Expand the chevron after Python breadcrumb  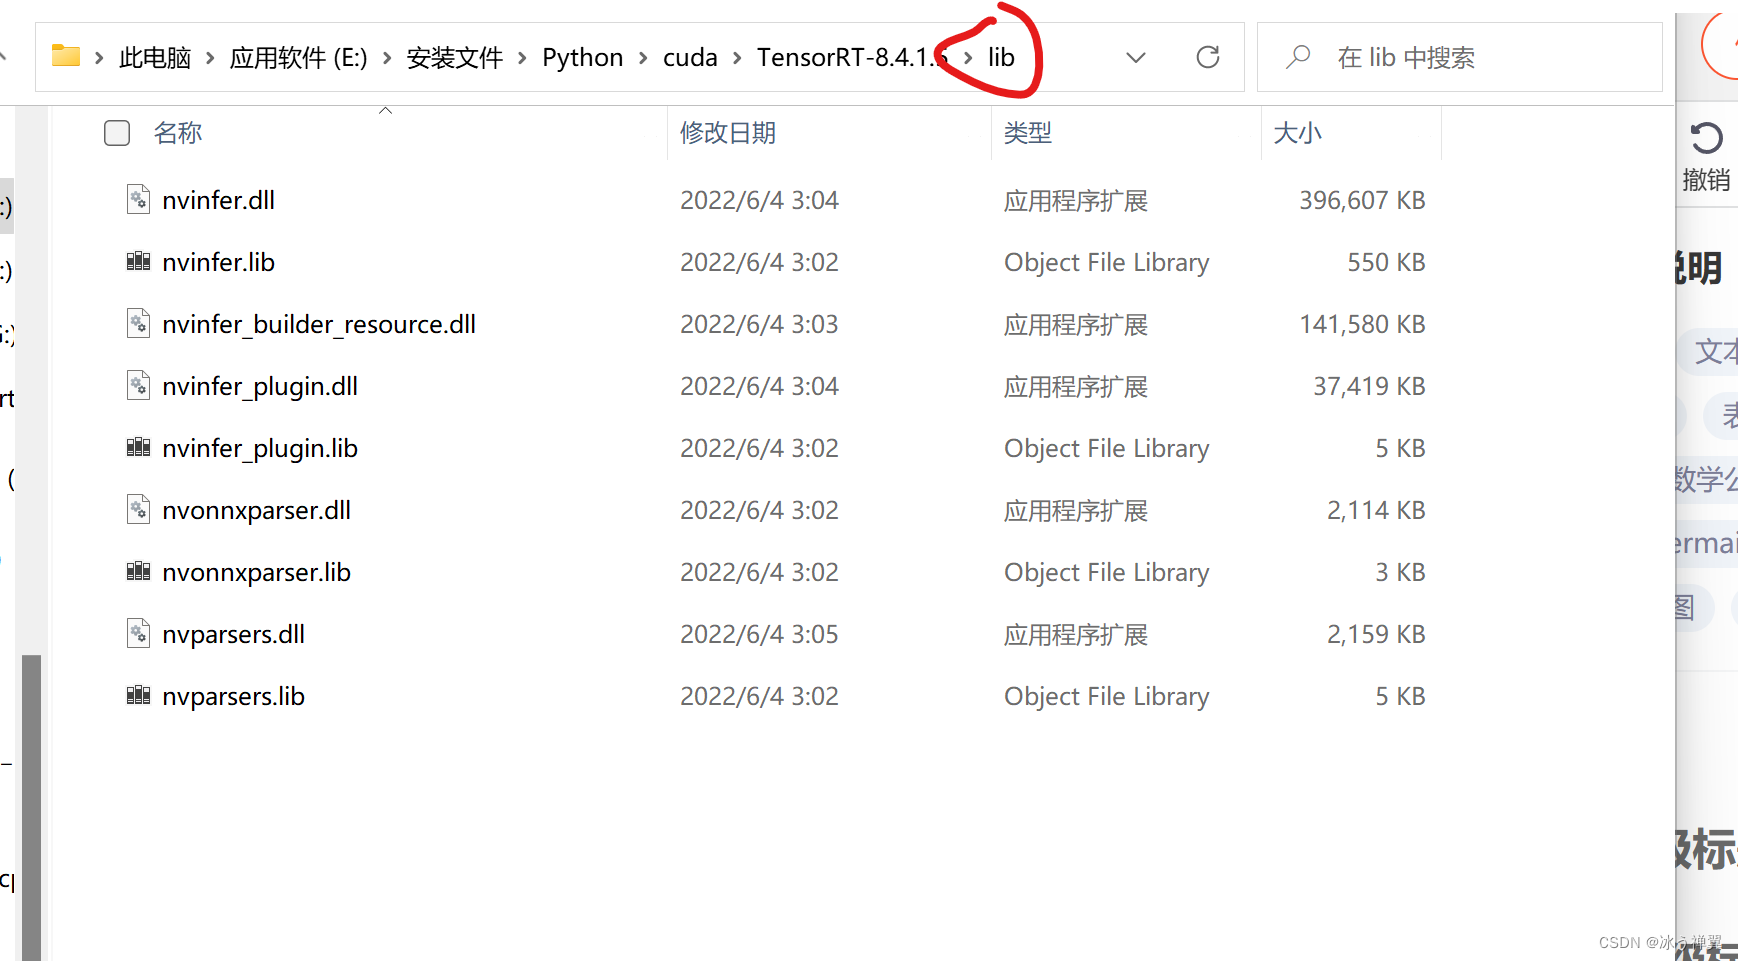tap(643, 58)
